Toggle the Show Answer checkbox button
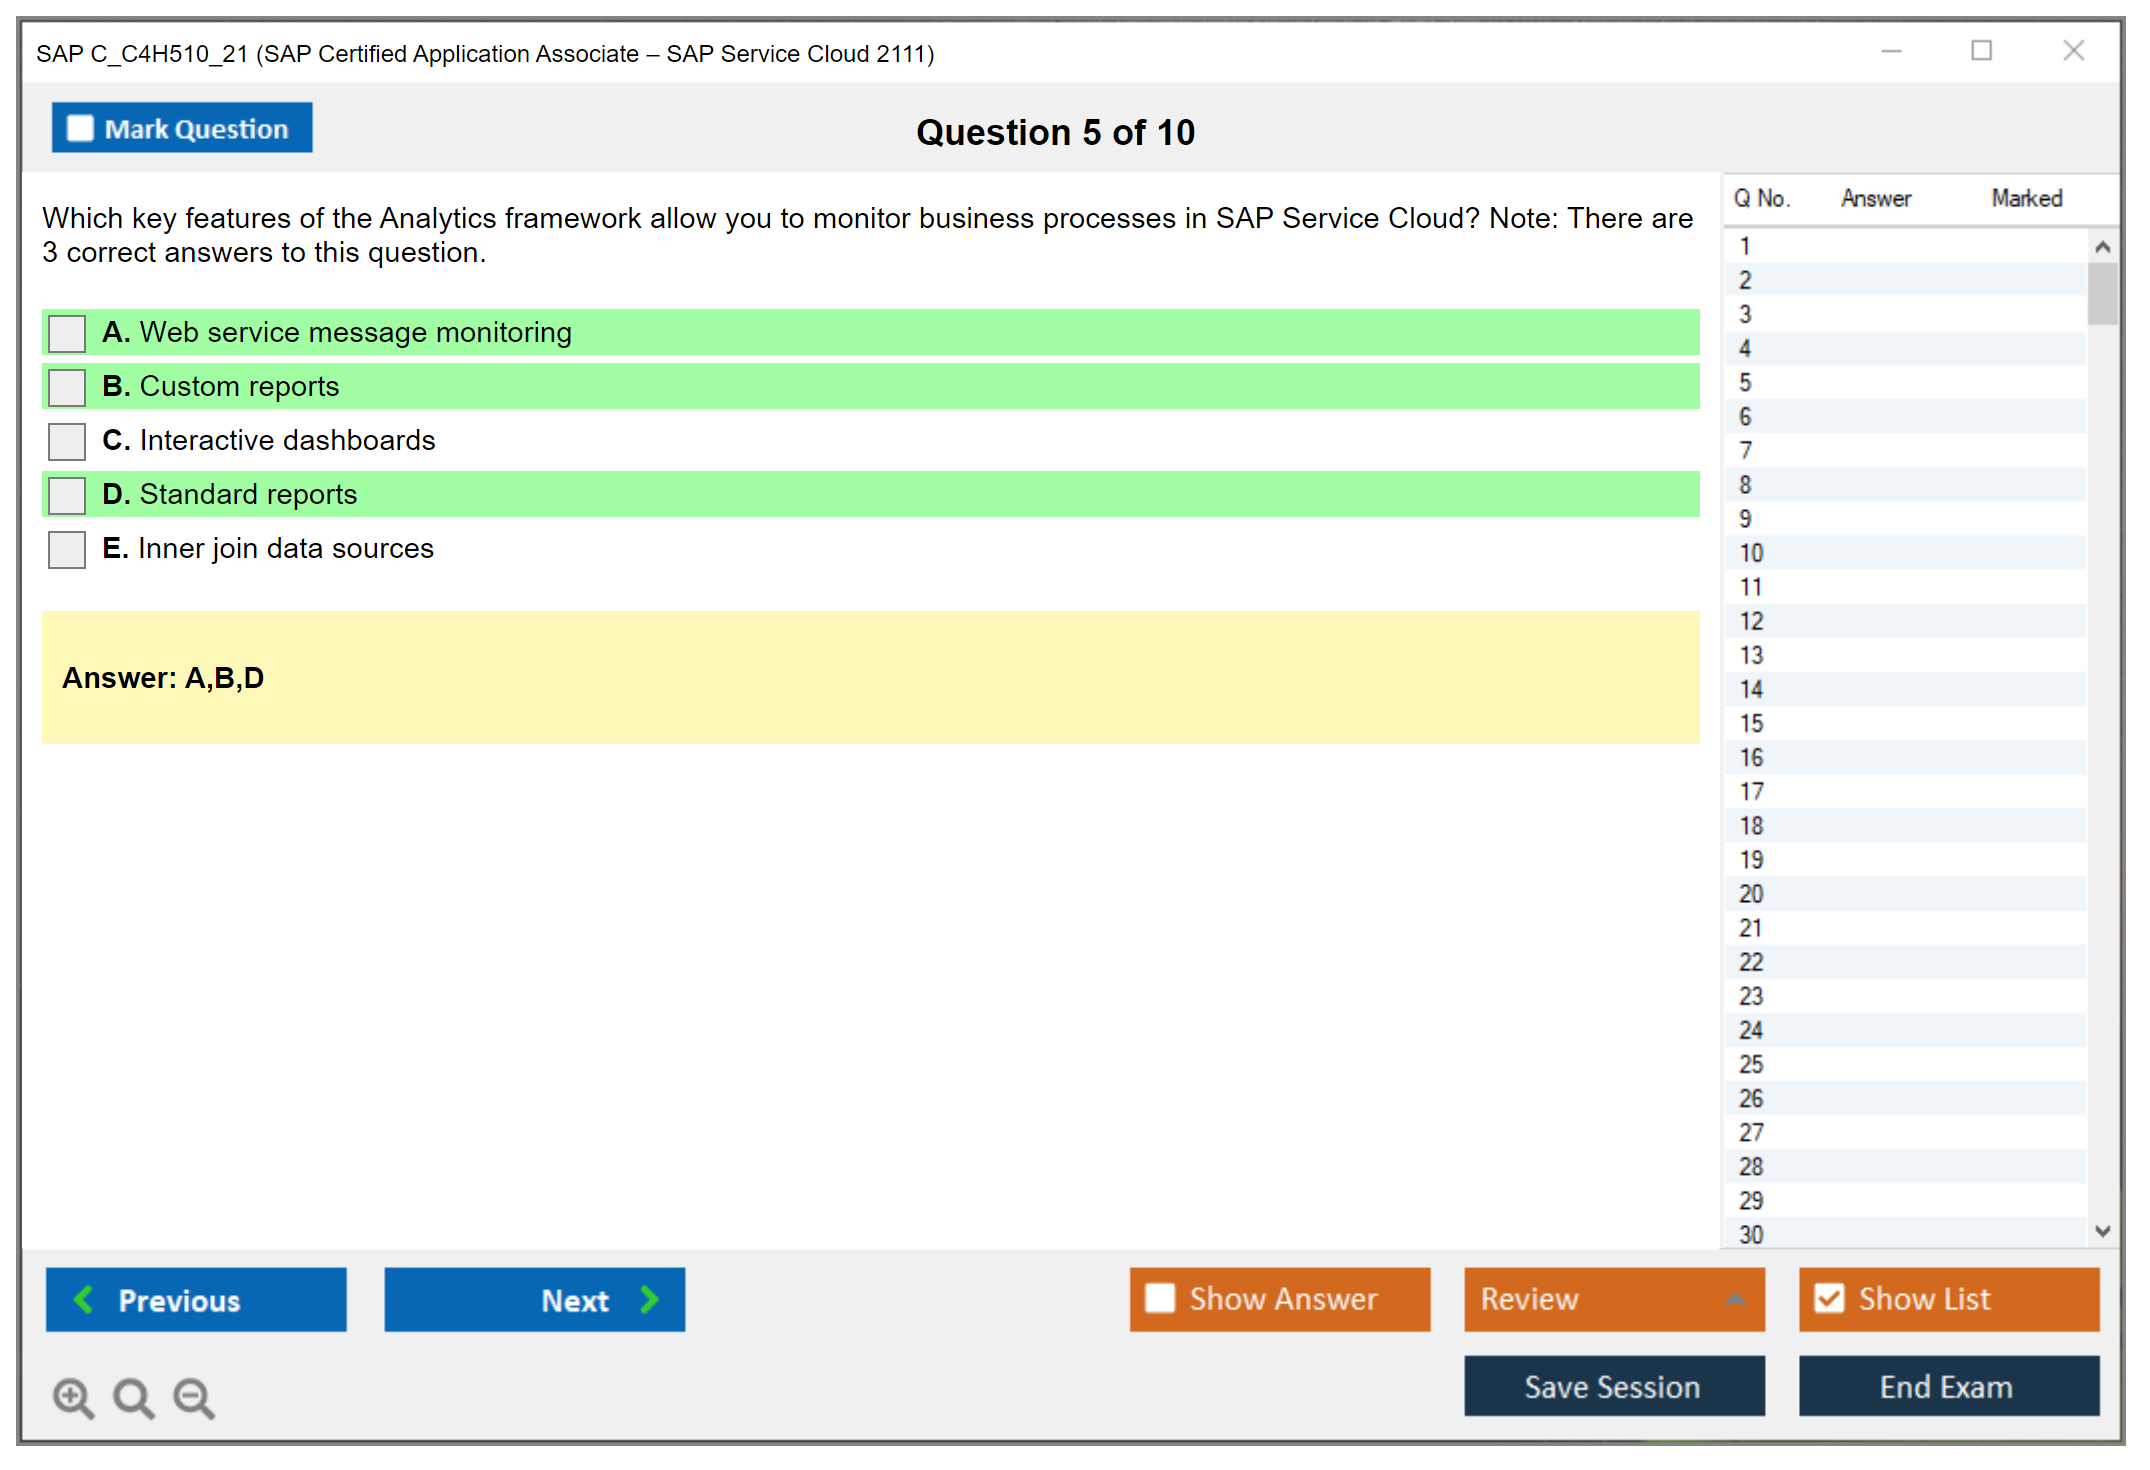2150x1470 pixels. [1160, 1298]
